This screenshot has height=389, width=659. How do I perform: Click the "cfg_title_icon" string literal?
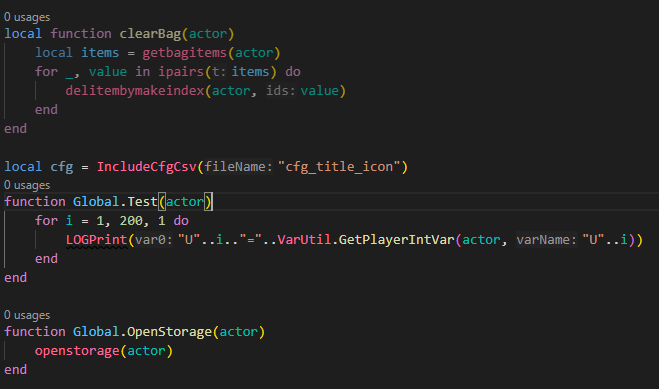[339, 167]
